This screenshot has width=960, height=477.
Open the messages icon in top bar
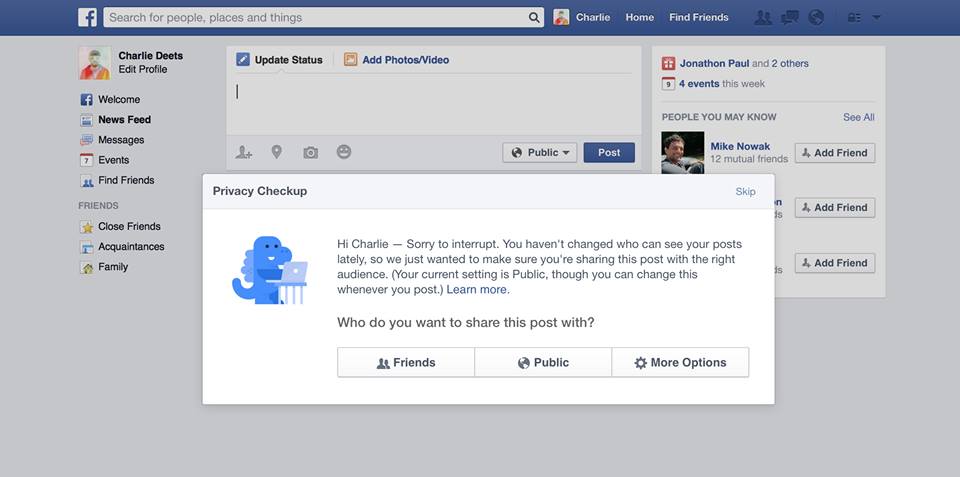coord(790,17)
